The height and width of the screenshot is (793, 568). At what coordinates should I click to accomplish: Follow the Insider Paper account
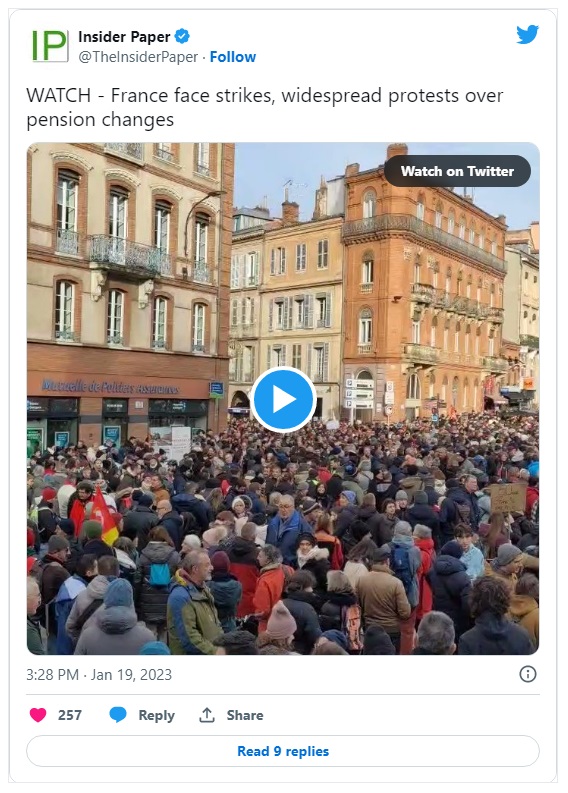pos(233,57)
